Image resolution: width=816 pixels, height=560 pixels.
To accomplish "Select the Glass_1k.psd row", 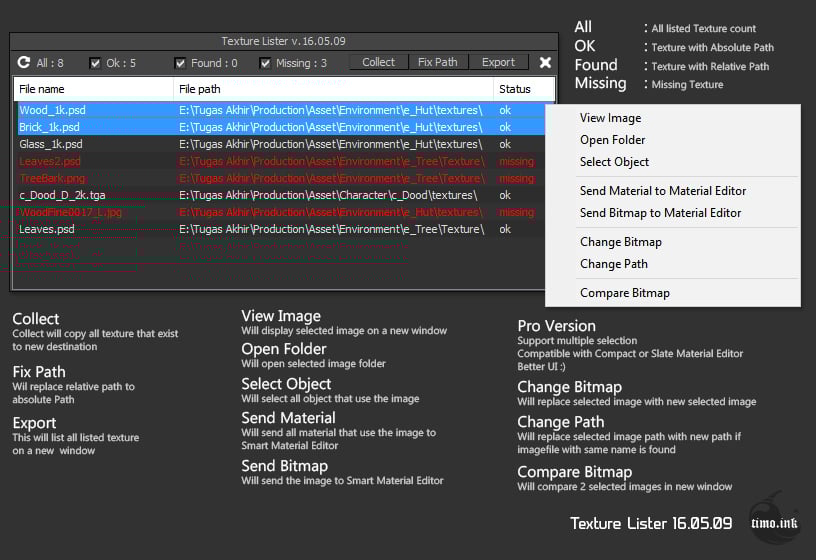I will coord(280,144).
